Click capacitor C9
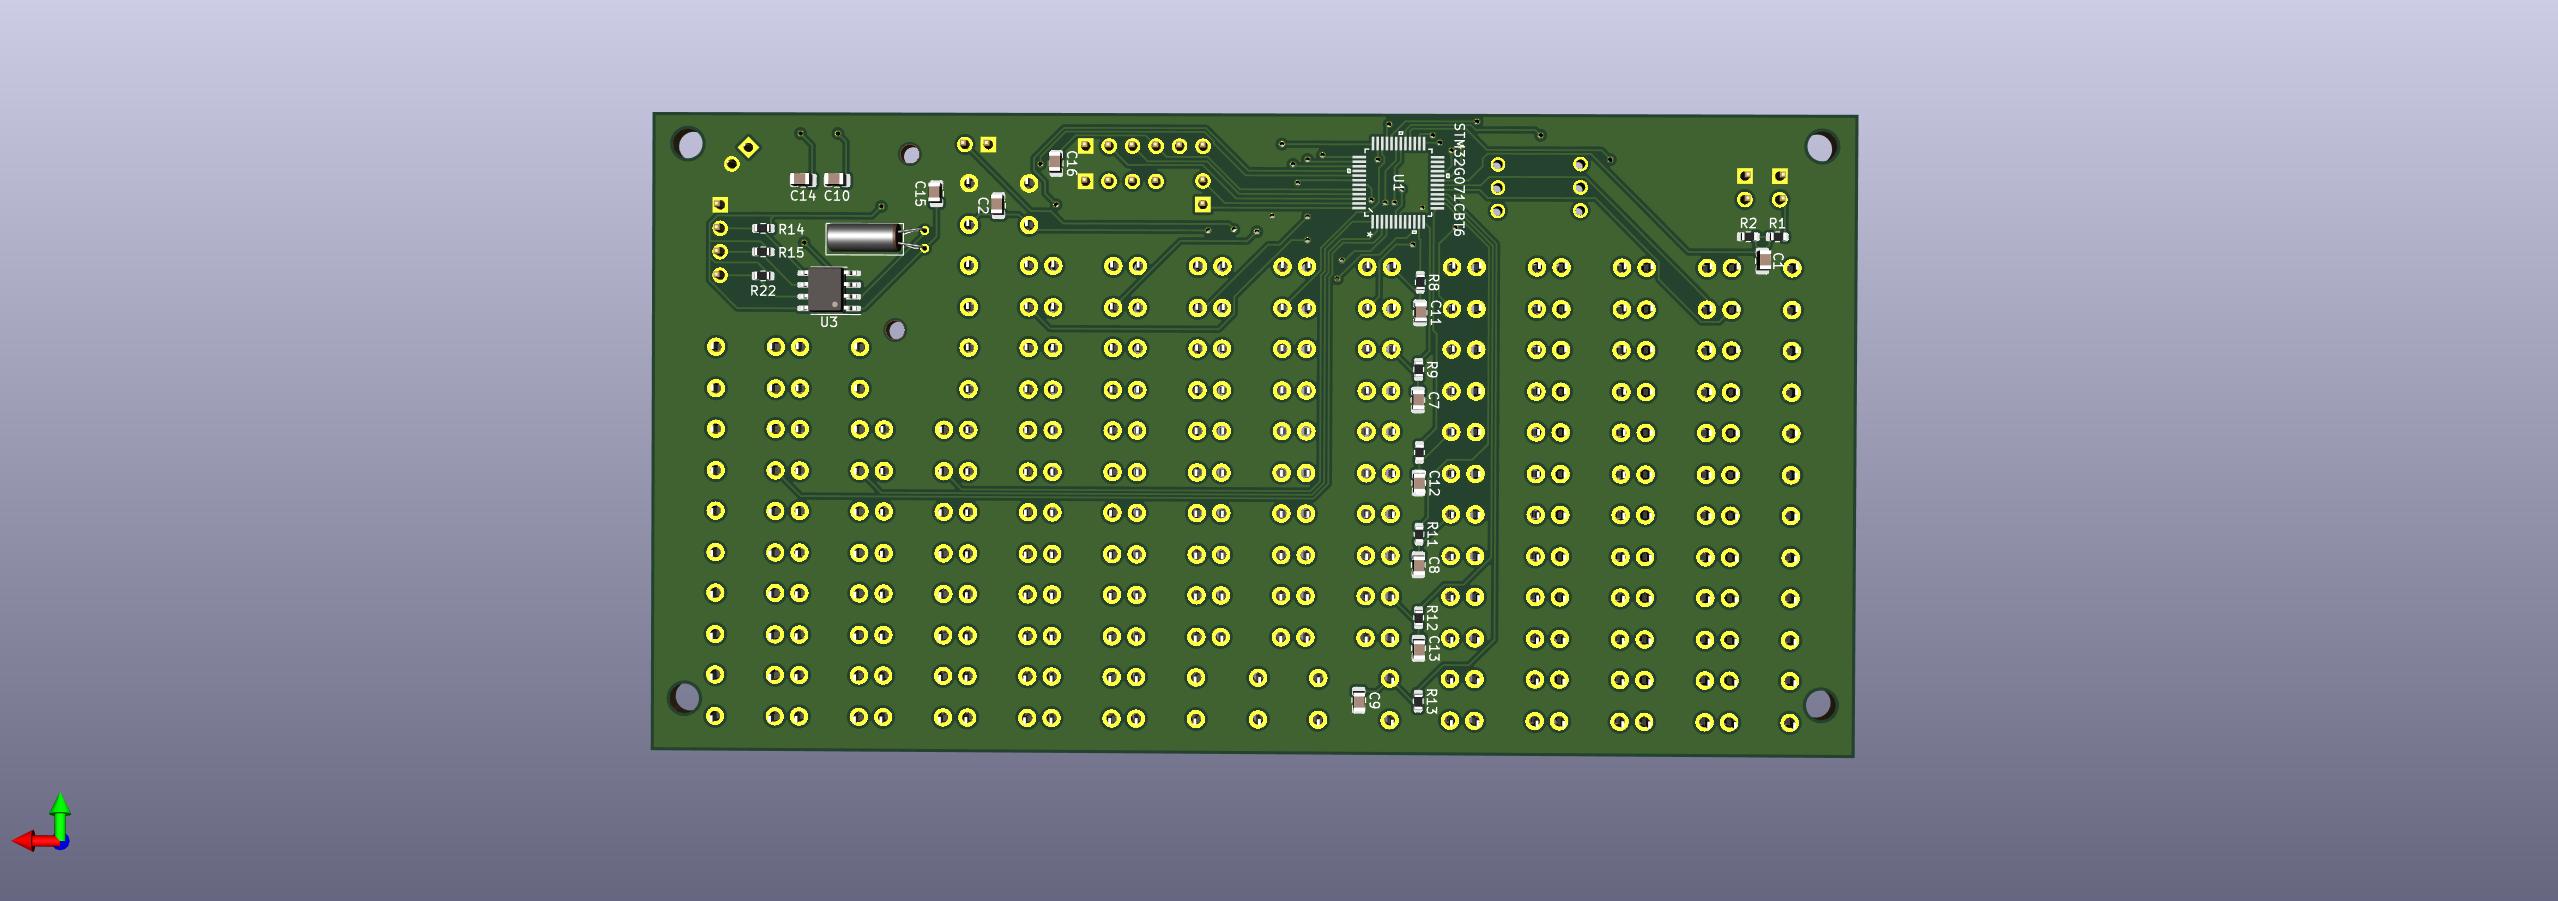This screenshot has width=2558, height=901. tap(1358, 700)
